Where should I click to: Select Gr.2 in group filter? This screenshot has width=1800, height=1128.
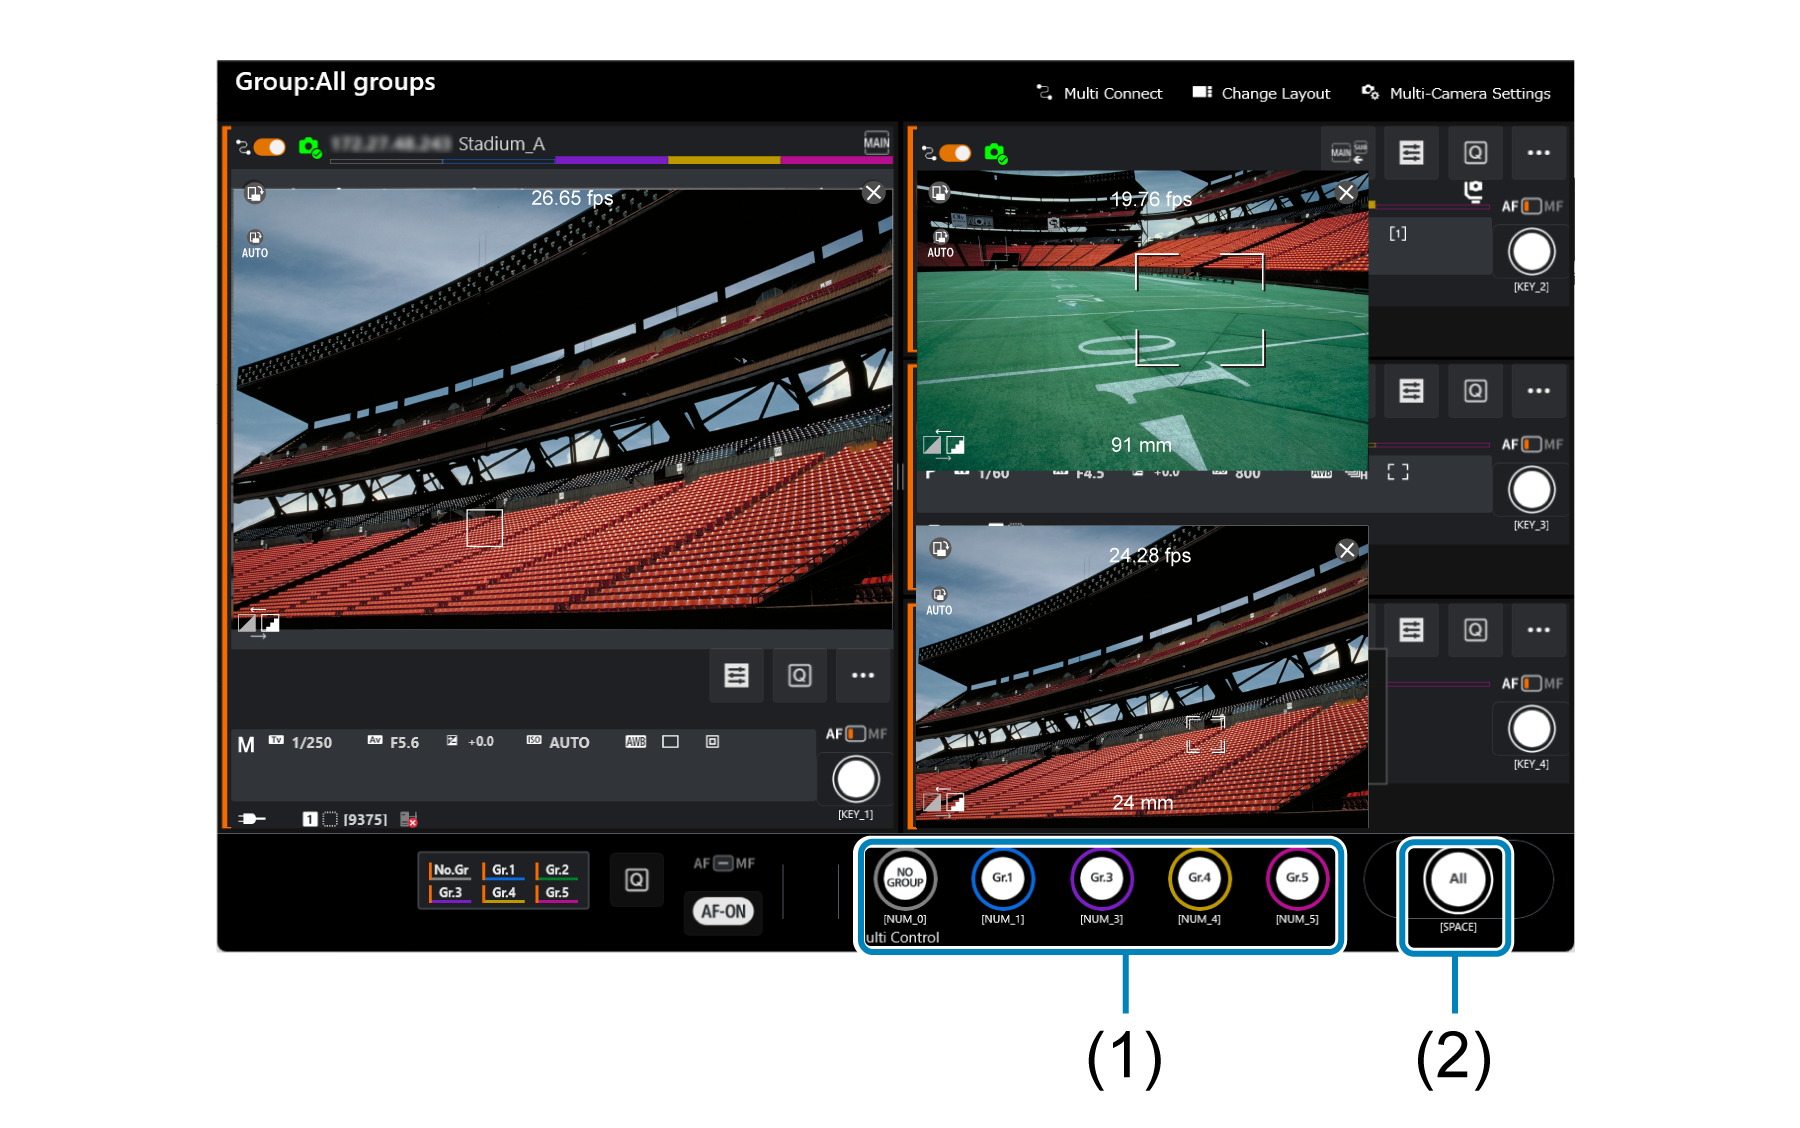click(557, 870)
